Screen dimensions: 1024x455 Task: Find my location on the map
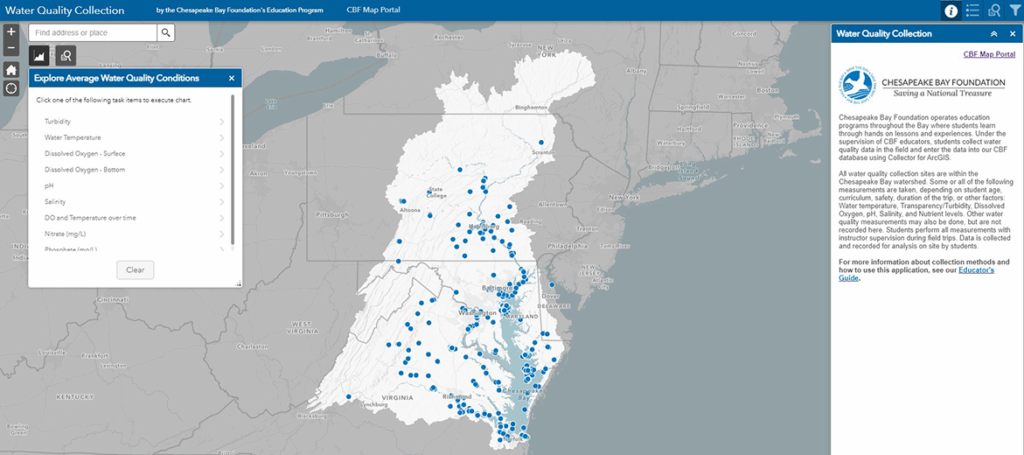11,89
